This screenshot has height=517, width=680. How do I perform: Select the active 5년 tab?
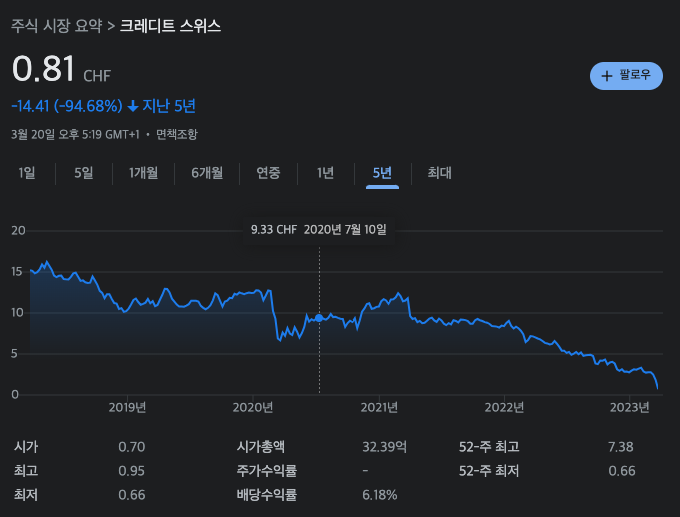click(382, 173)
